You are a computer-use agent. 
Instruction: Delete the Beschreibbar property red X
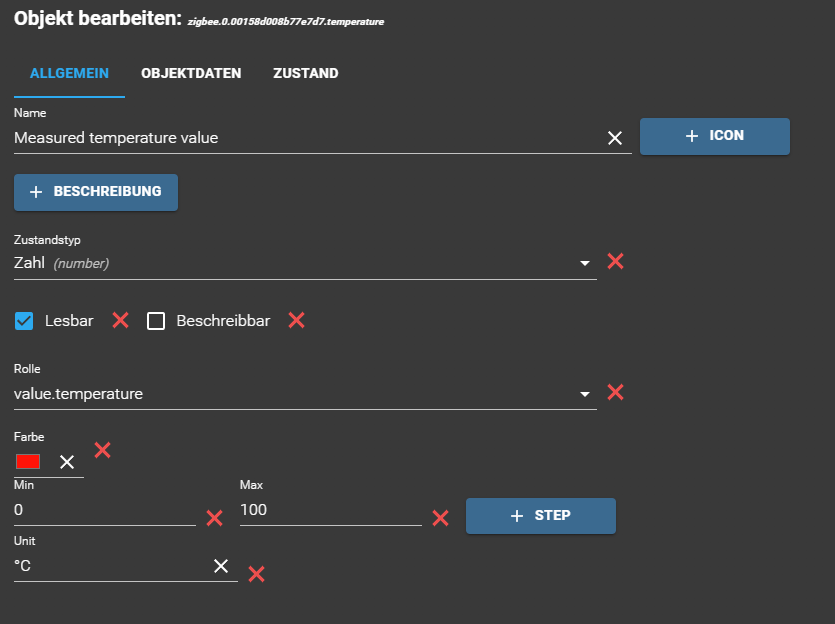[296, 320]
